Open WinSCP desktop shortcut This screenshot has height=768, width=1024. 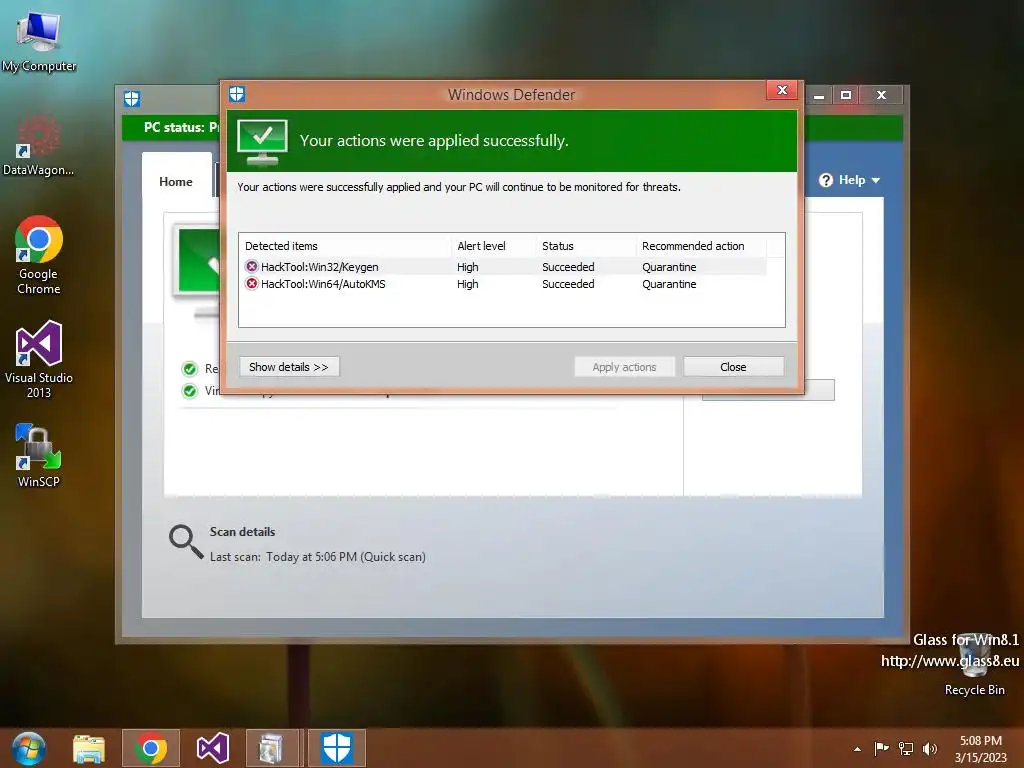(x=39, y=455)
